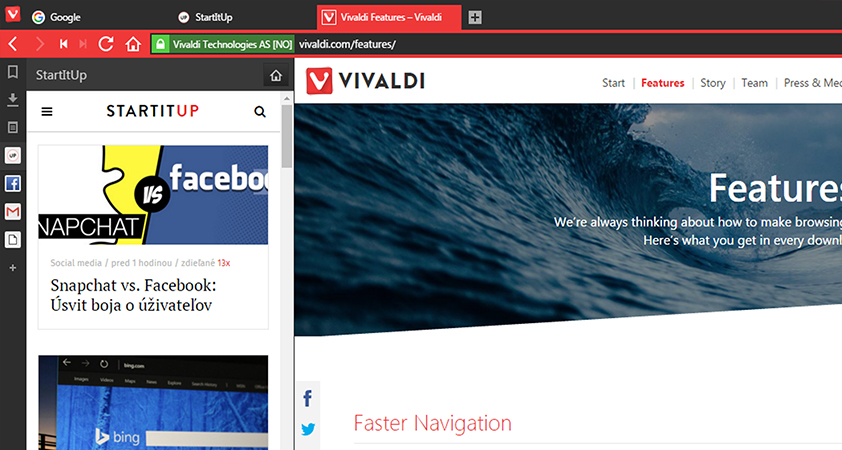Open the Facebook web panel
Image resolution: width=842 pixels, height=450 pixels.
tap(13, 183)
